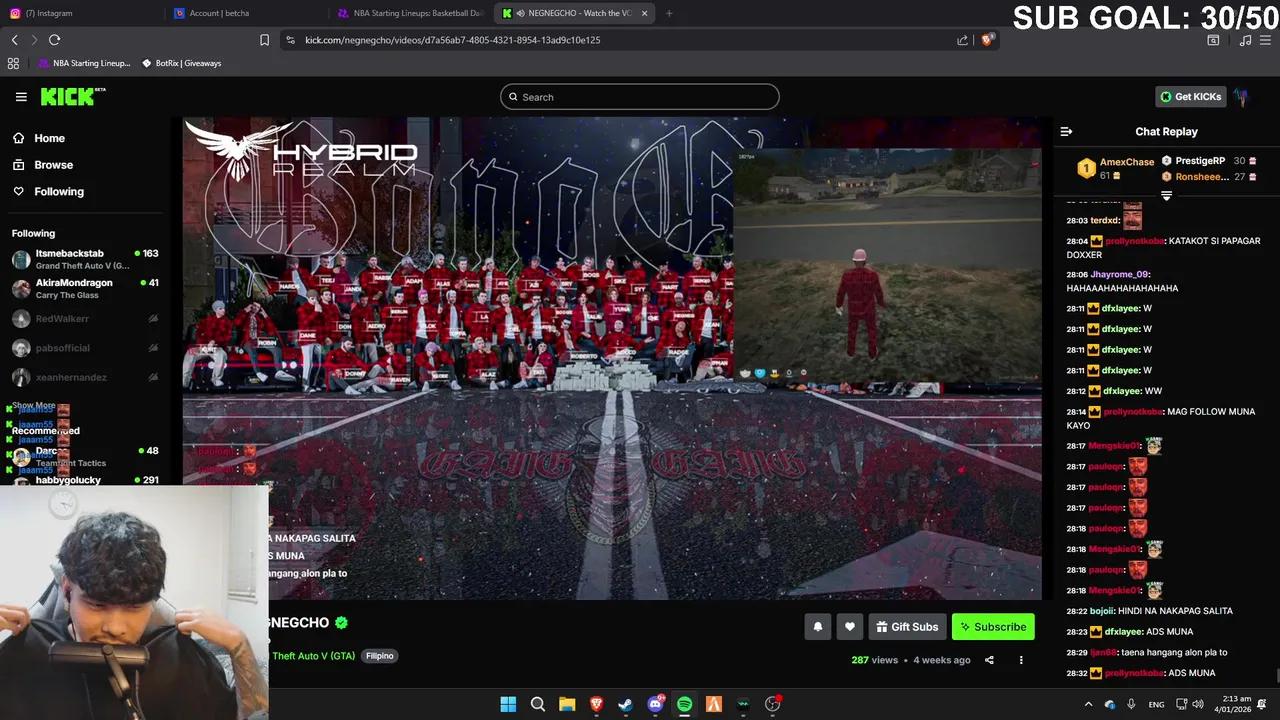Go back in browser history
This screenshot has height=720, width=1280.
pyautogui.click(x=14, y=40)
